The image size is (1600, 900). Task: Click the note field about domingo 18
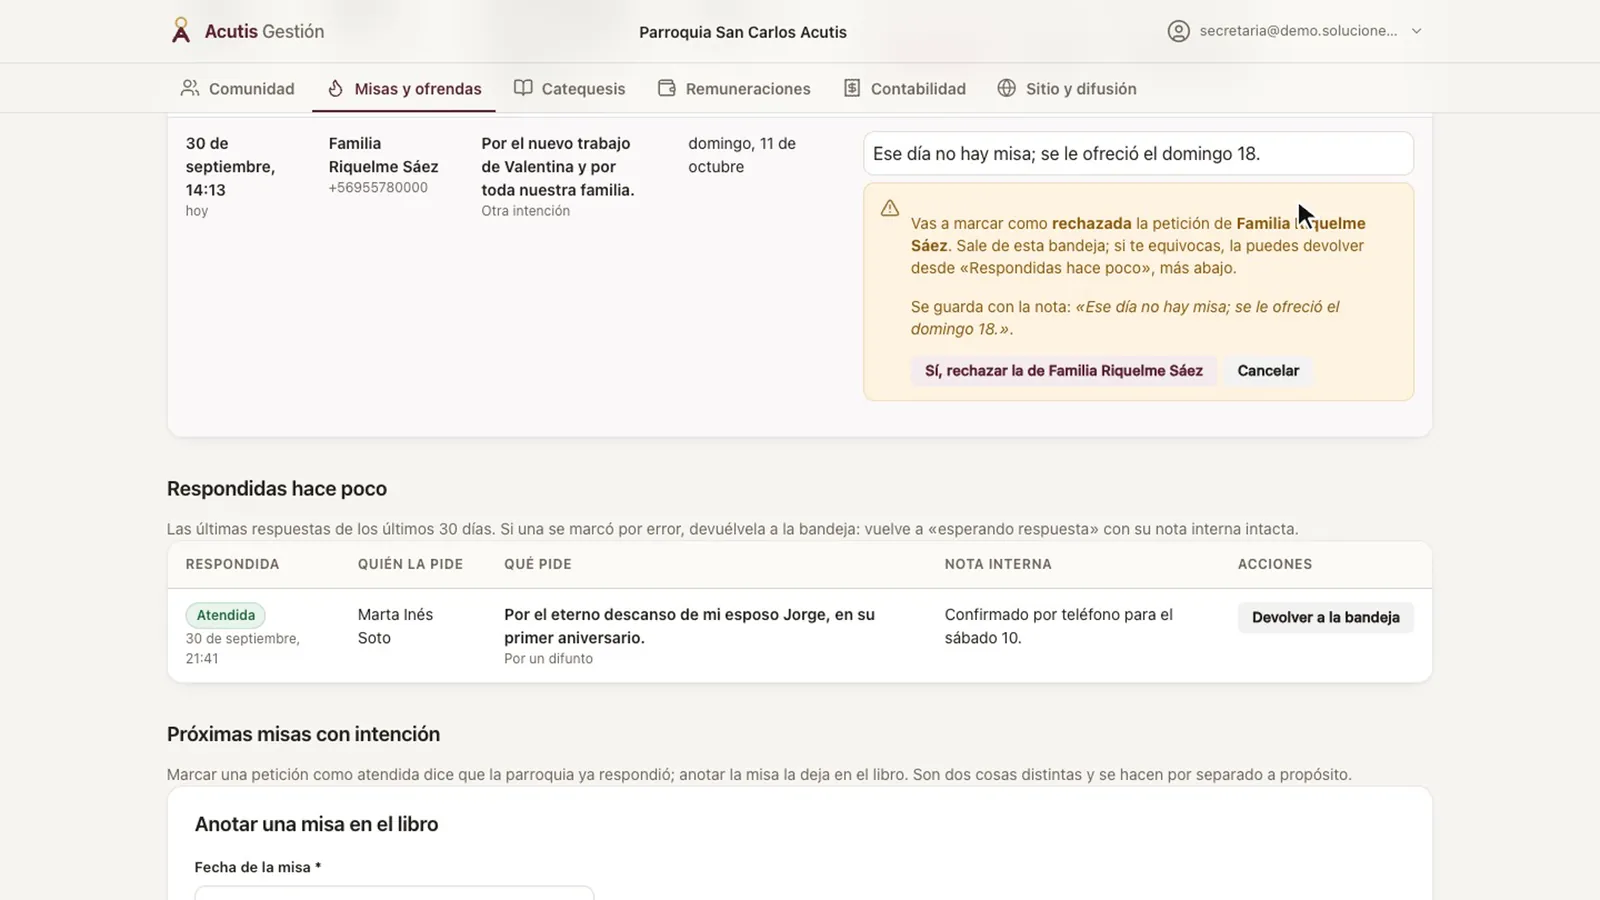pyautogui.click(x=1138, y=154)
